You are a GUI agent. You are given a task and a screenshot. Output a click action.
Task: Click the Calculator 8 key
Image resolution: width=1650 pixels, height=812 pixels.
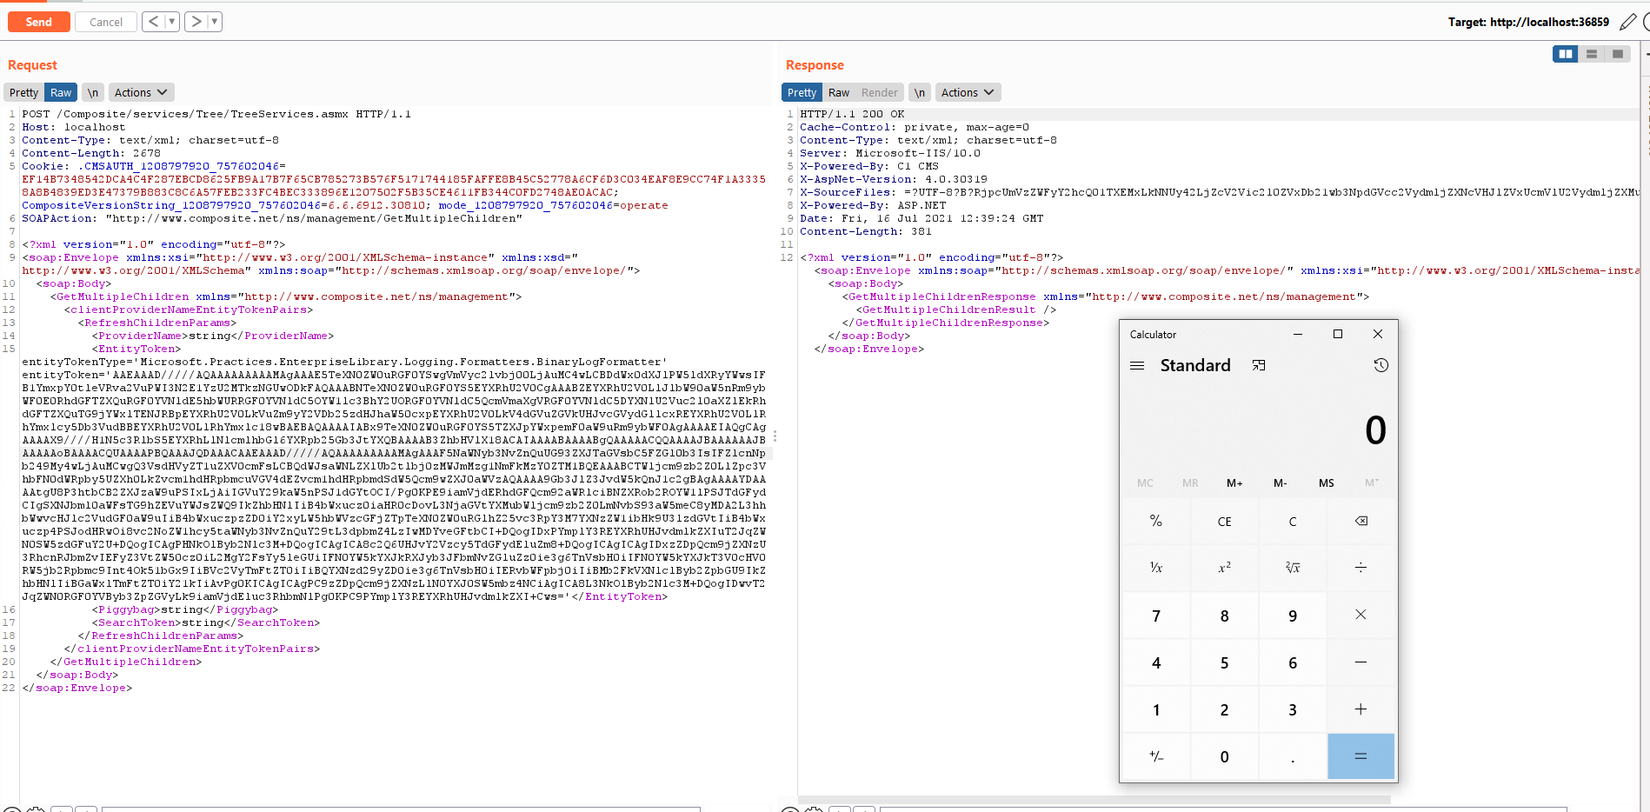[1224, 615]
